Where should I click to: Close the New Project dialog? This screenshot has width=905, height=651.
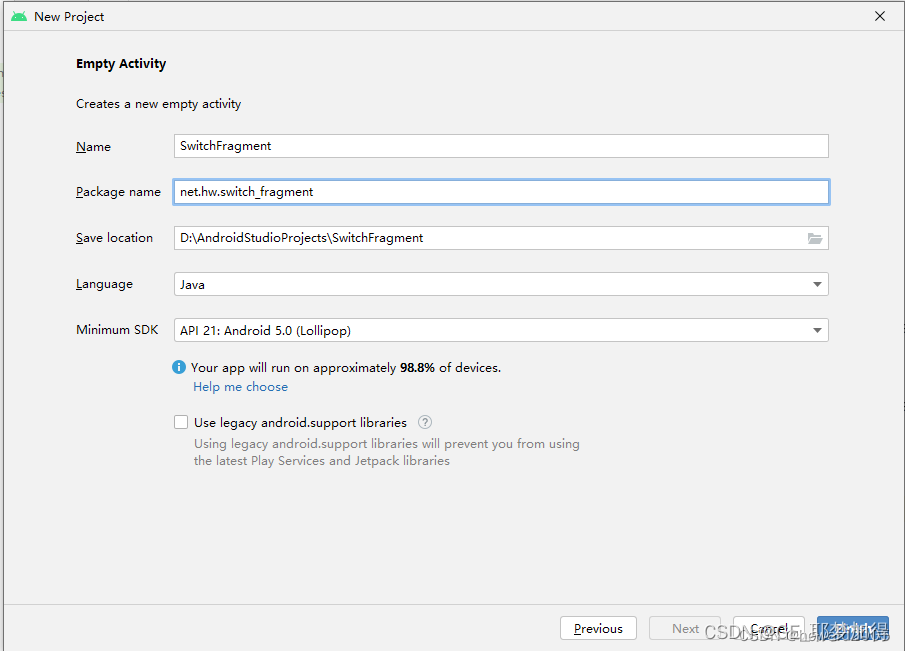[880, 16]
